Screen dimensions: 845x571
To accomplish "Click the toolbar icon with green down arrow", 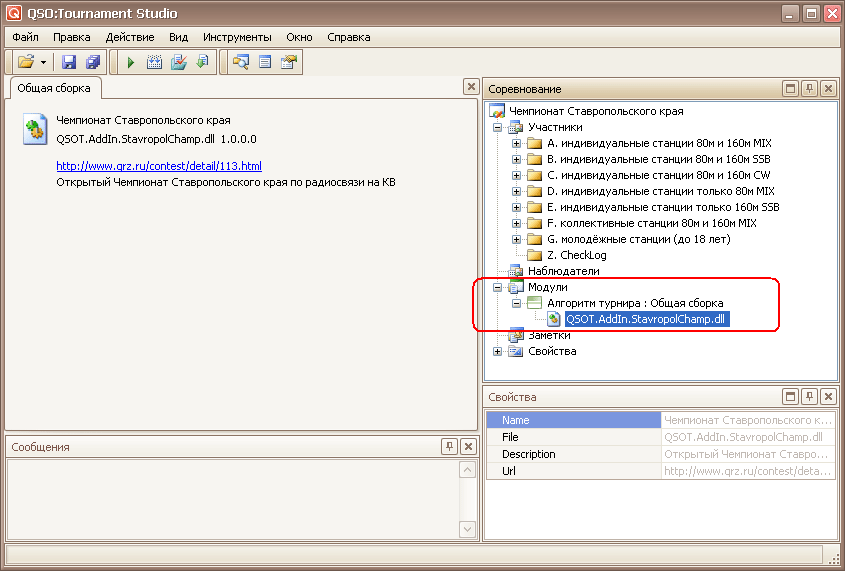I will [202, 62].
